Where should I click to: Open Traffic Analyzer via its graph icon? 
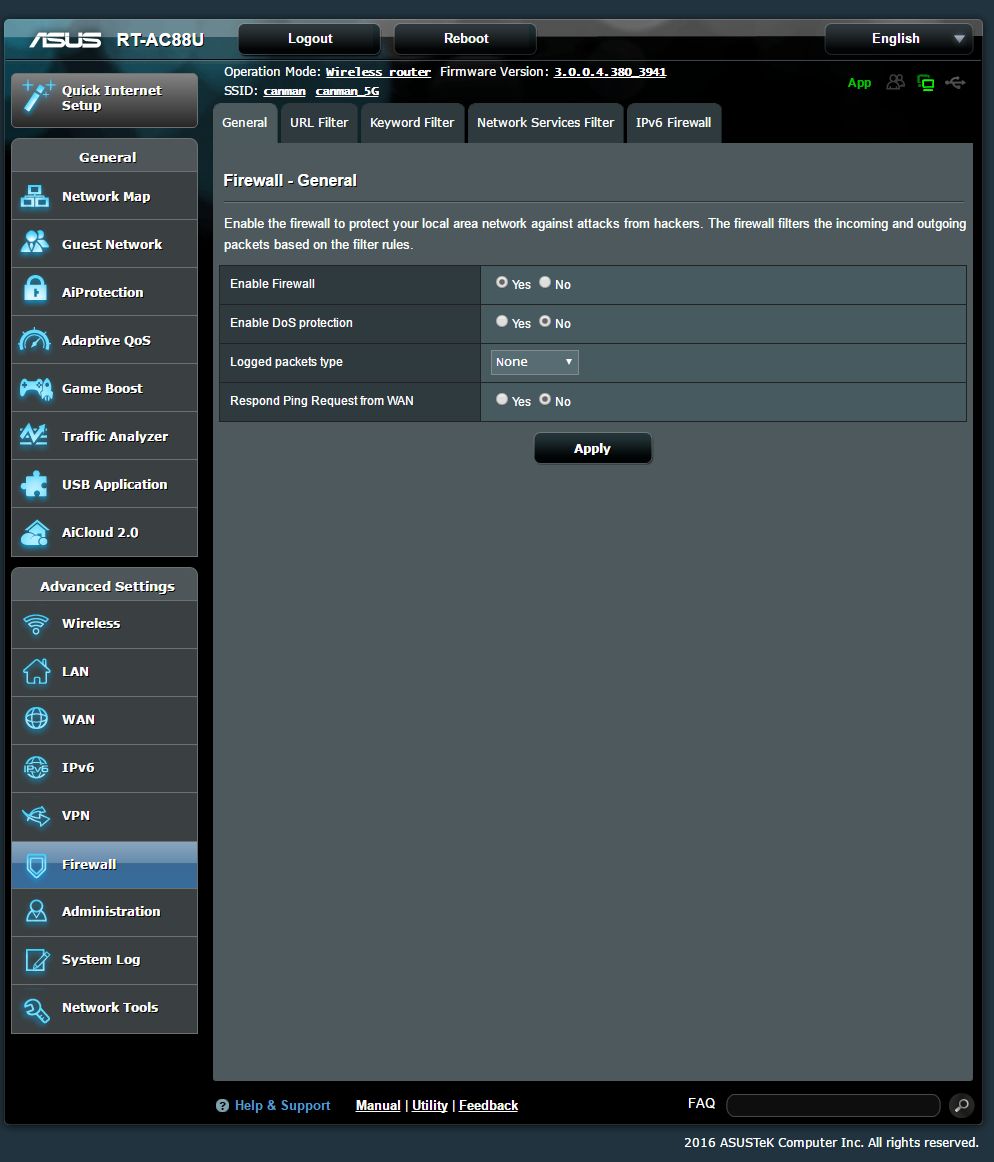(x=35, y=436)
